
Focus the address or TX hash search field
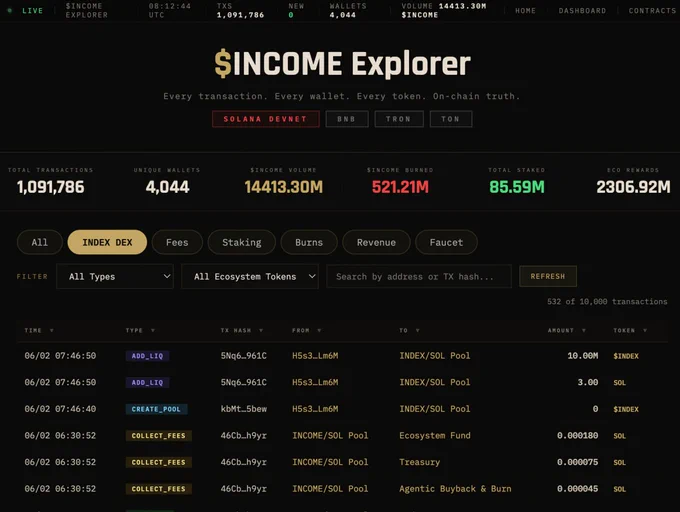[x=419, y=277]
